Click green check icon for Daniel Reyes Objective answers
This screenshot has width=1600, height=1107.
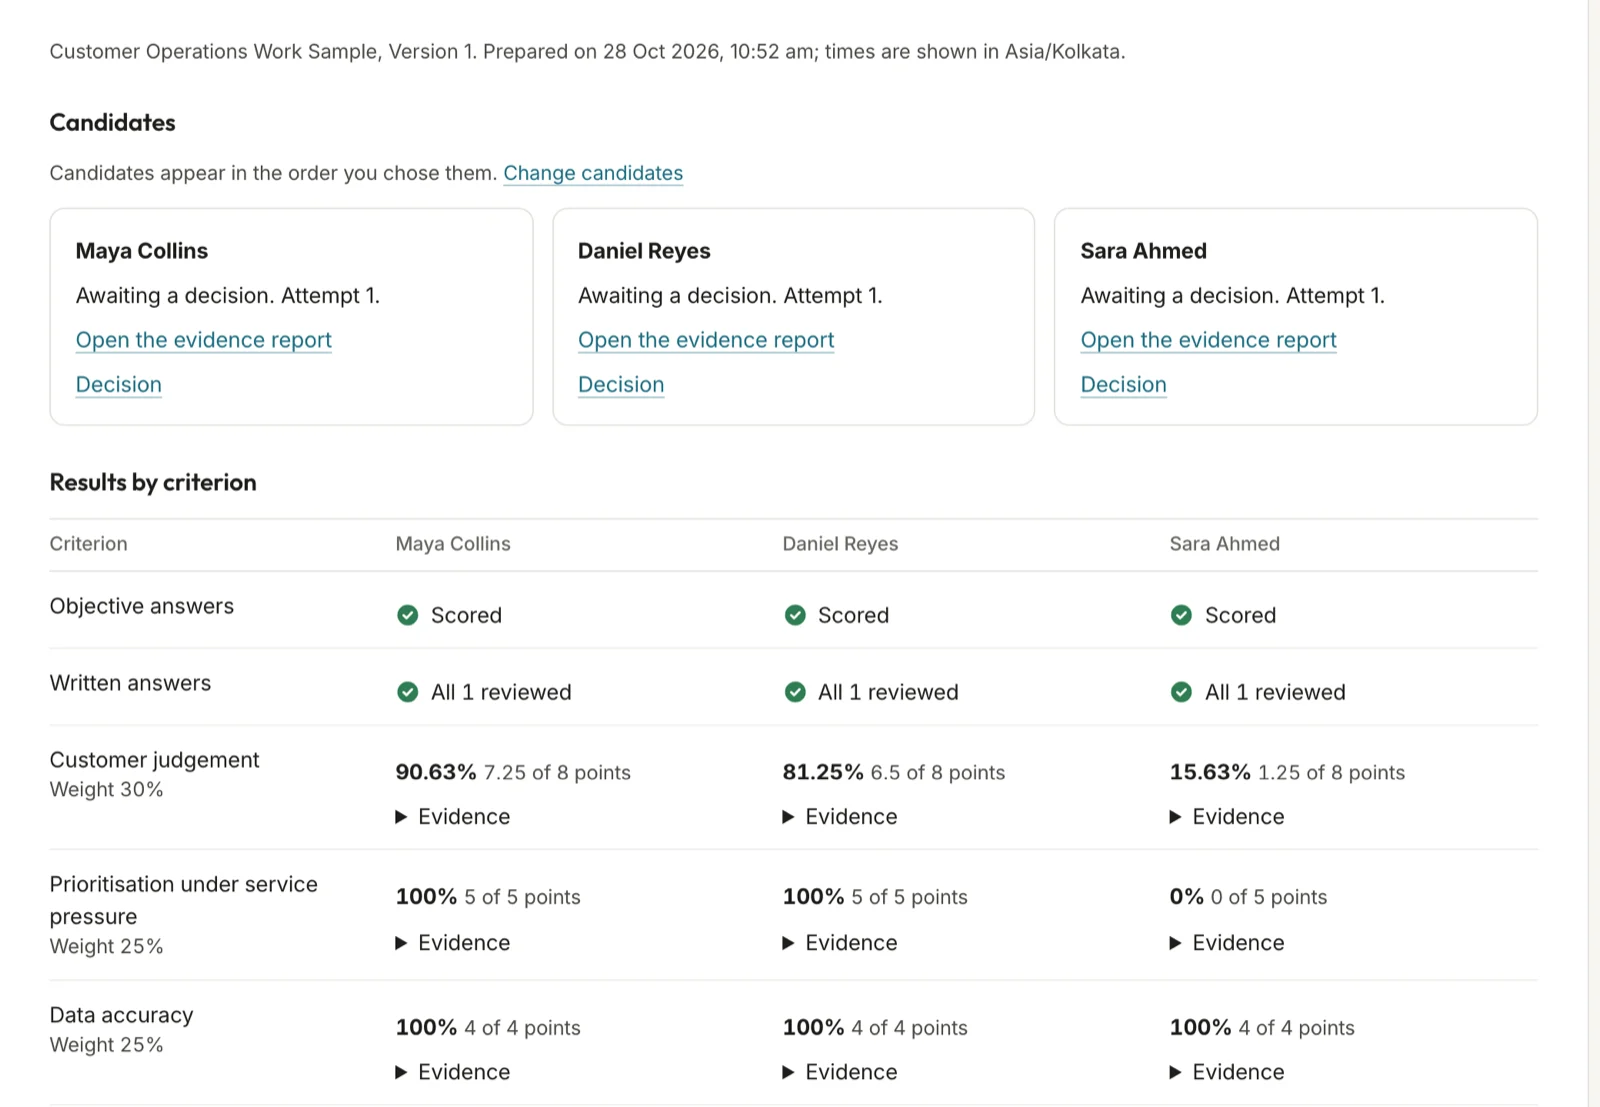click(x=795, y=615)
